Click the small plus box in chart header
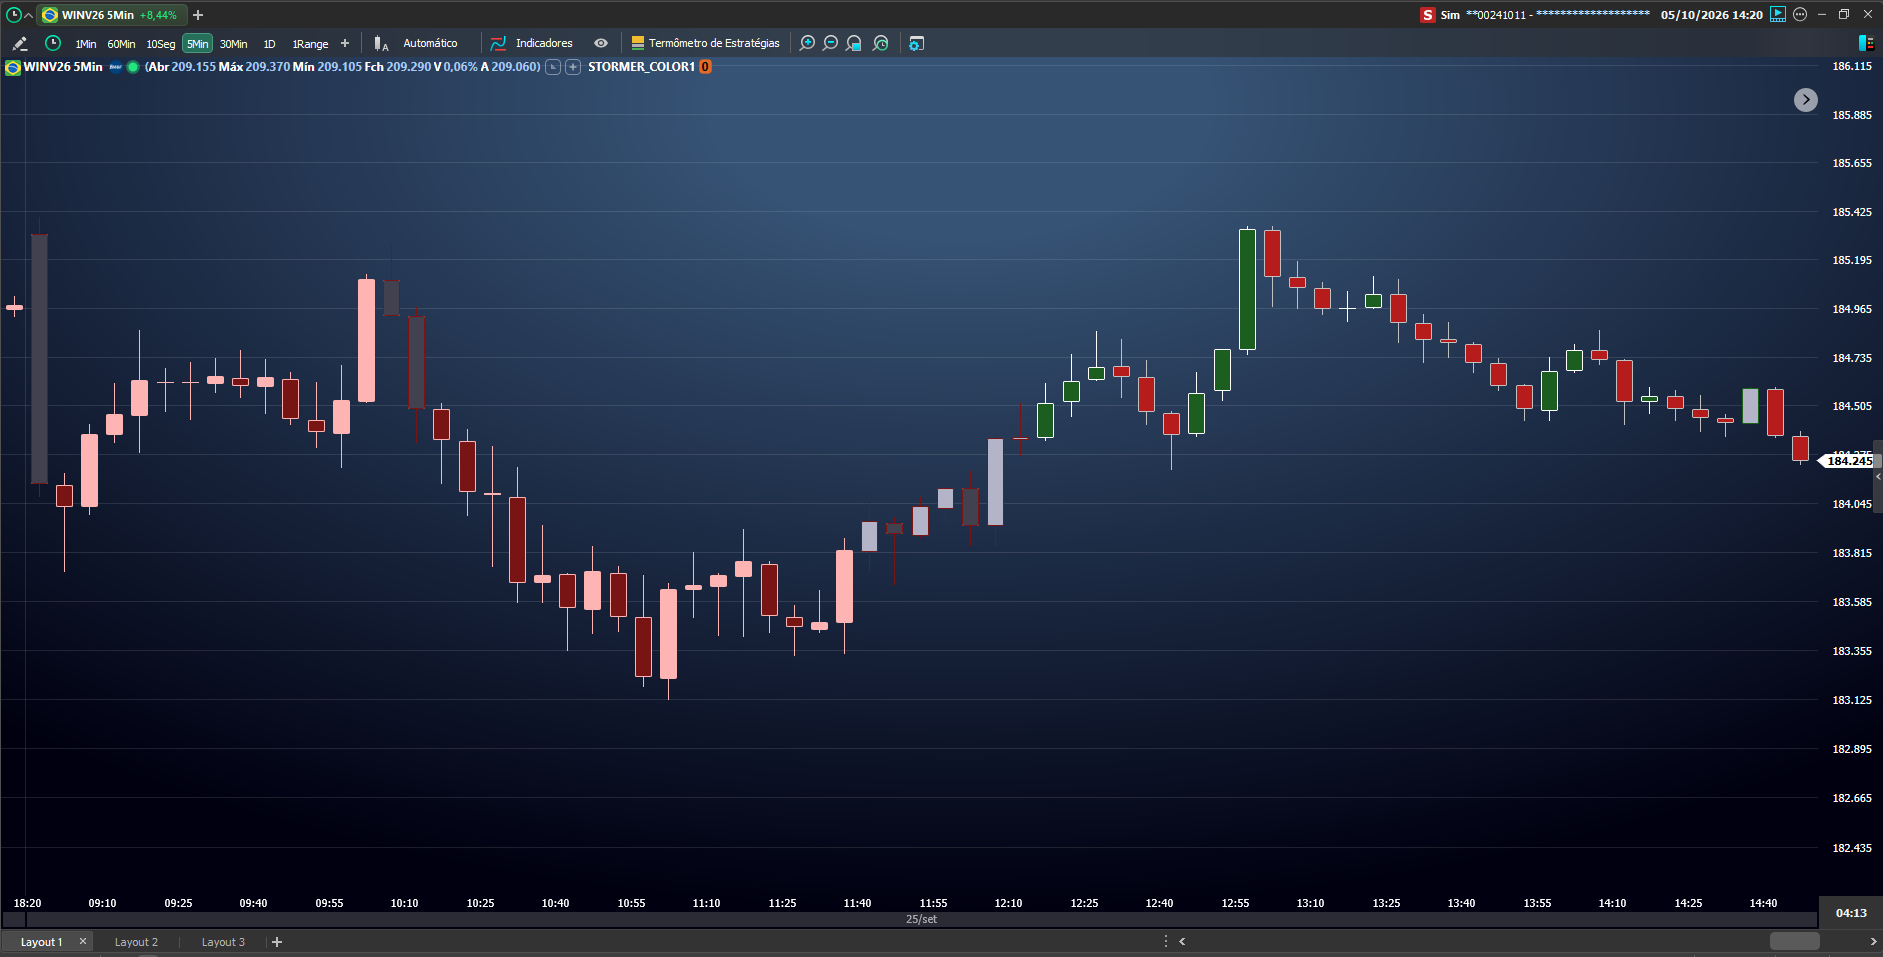1883x957 pixels. tap(573, 67)
